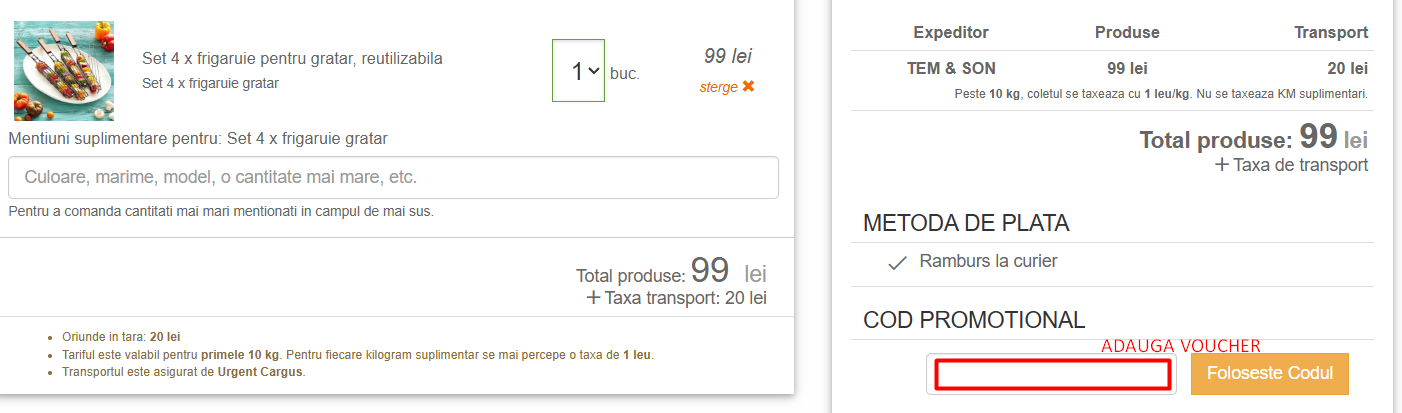Click the Produse column header
The width and height of the screenshot is (1402, 413).
1127,32
